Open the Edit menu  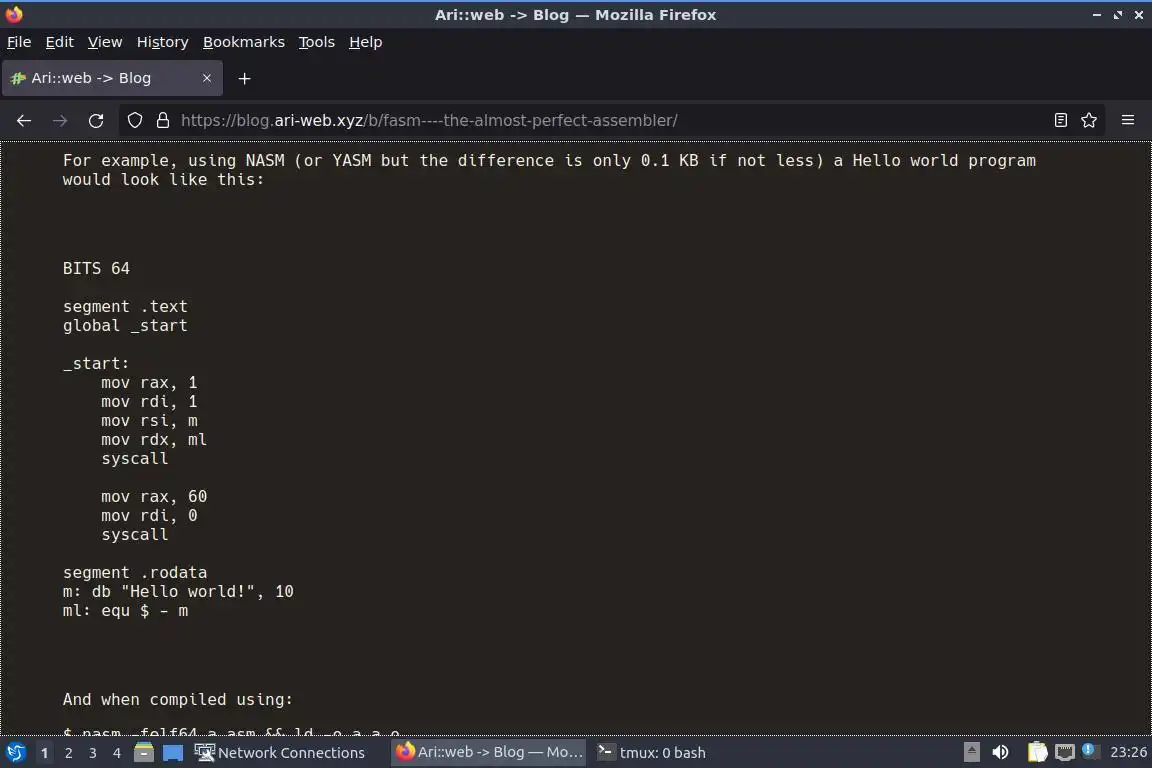60,42
